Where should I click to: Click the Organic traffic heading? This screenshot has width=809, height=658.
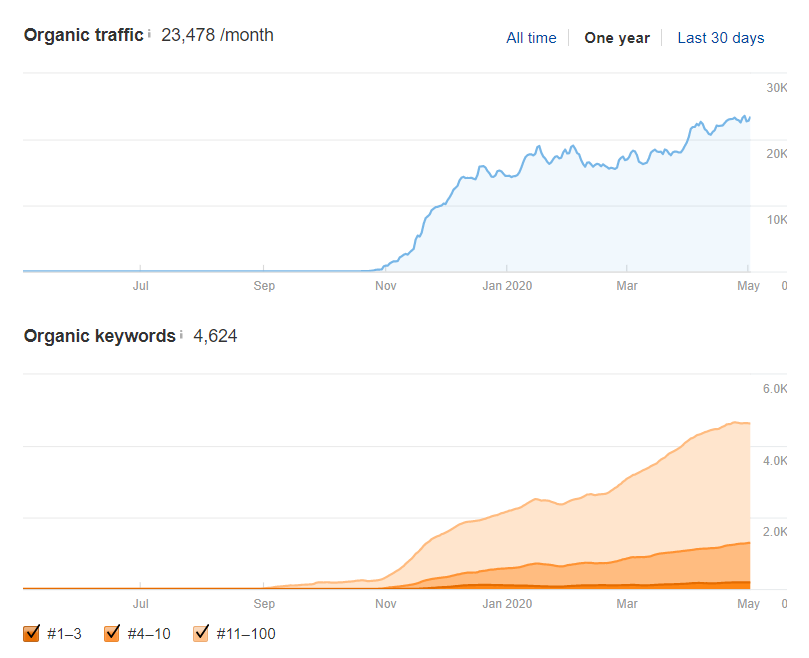(x=84, y=35)
